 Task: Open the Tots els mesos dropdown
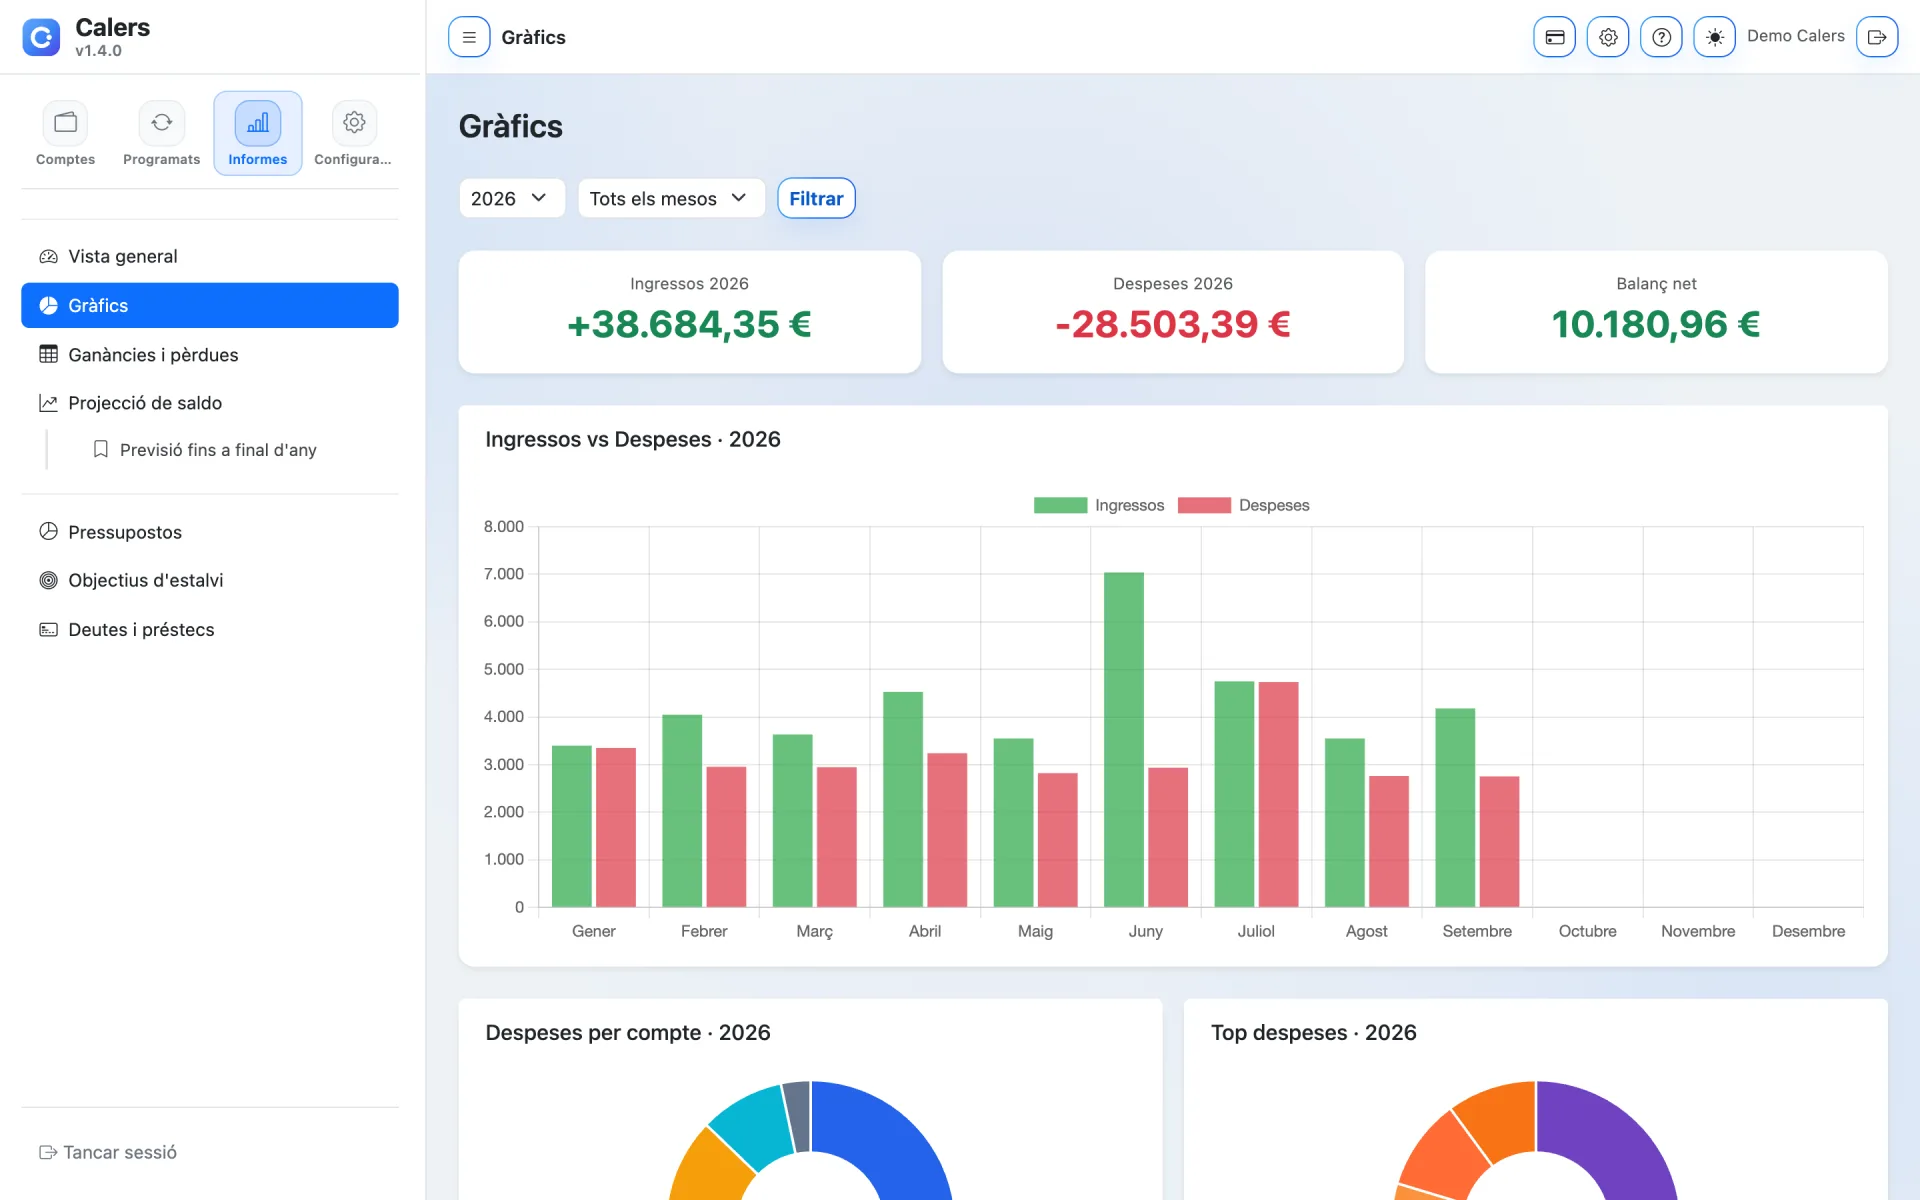pos(671,198)
